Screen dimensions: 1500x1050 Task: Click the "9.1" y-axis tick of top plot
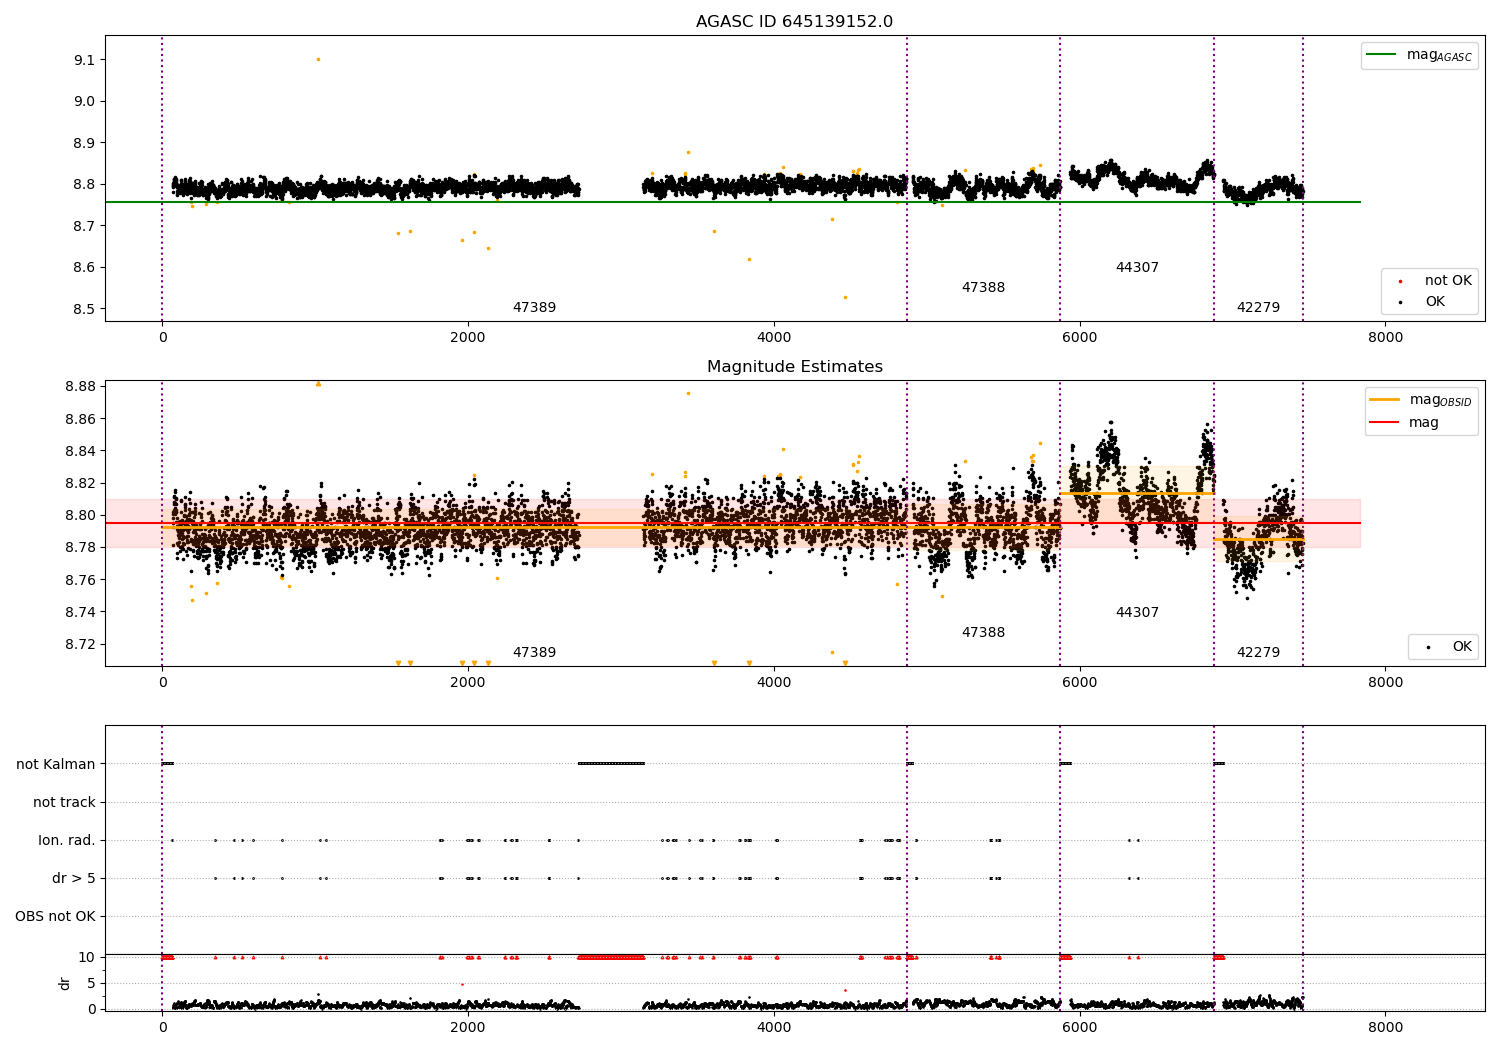(84, 60)
